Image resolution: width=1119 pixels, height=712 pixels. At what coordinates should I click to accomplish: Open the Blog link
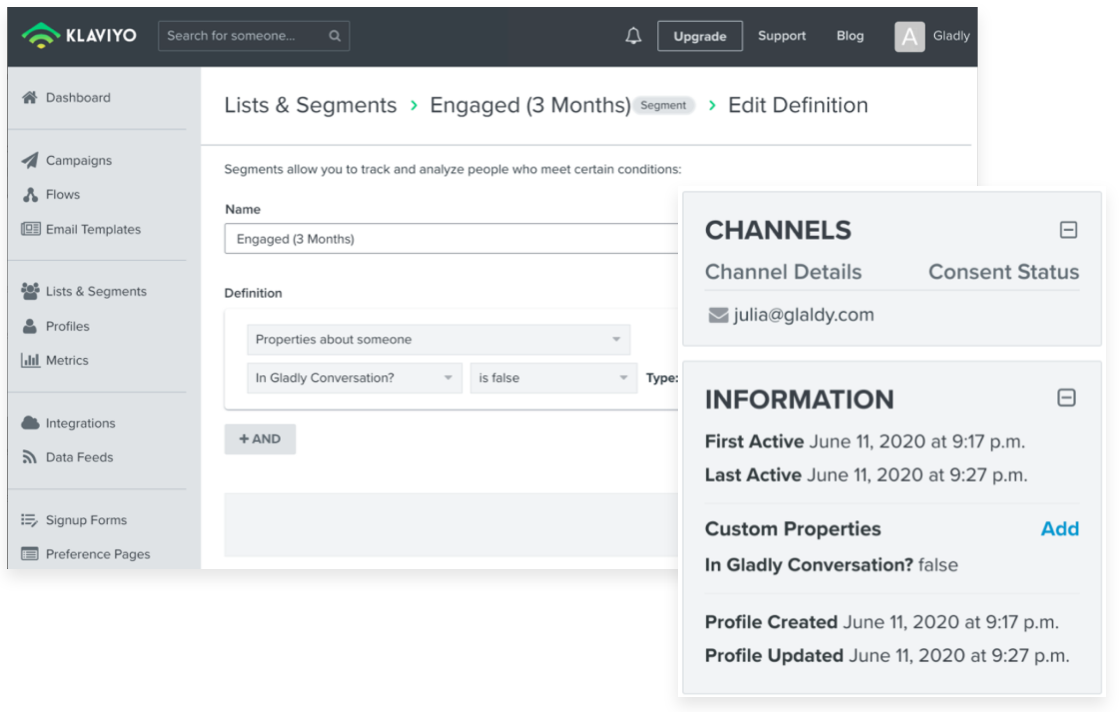(850, 36)
